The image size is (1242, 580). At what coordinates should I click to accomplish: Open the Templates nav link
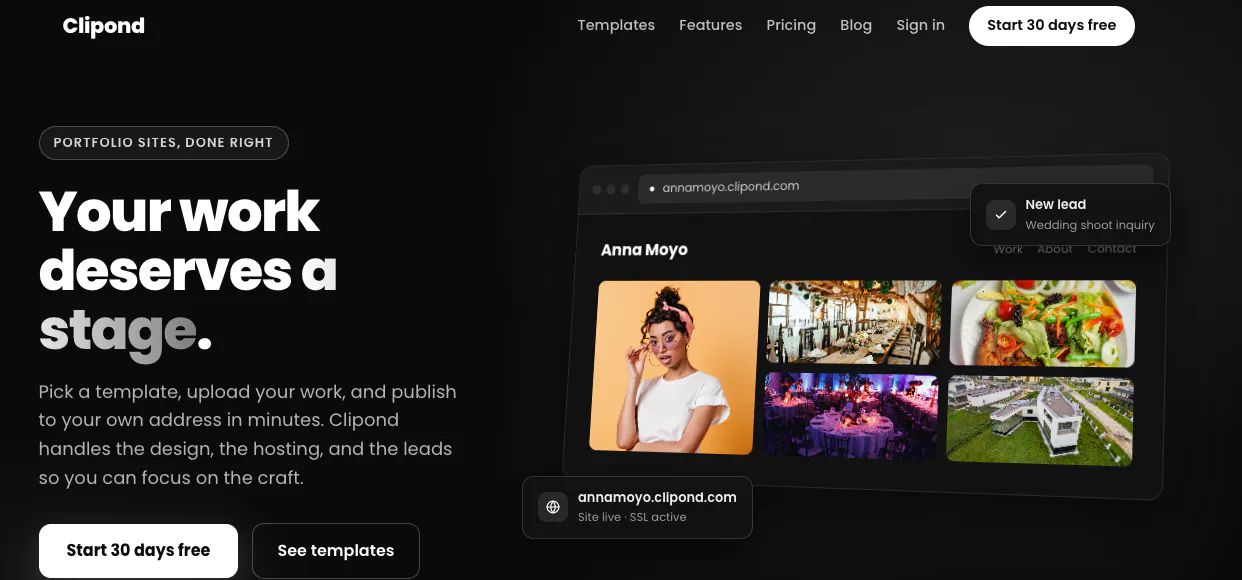click(616, 25)
